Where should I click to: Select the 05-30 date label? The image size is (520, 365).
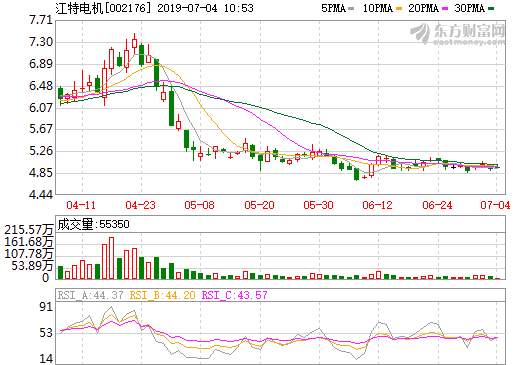point(318,205)
